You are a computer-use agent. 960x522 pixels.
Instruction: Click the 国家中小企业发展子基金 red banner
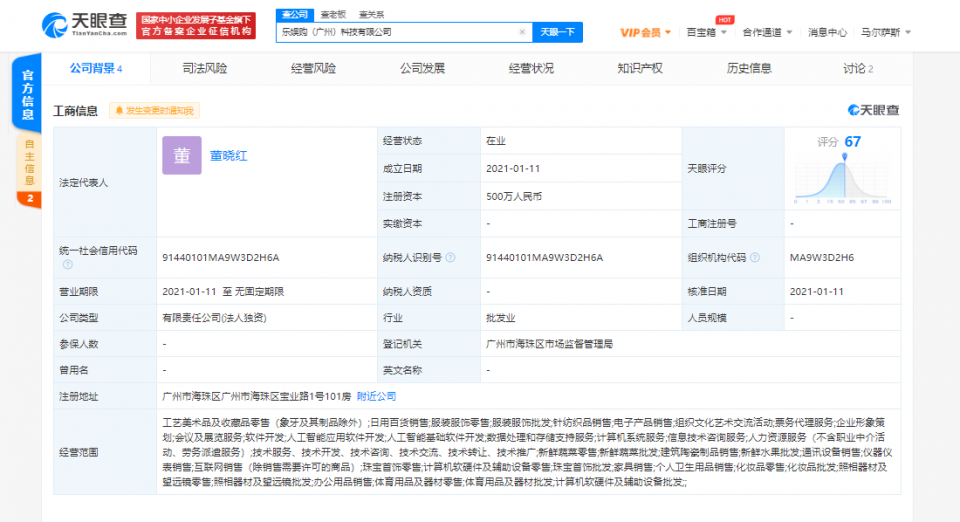click(x=196, y=26)
